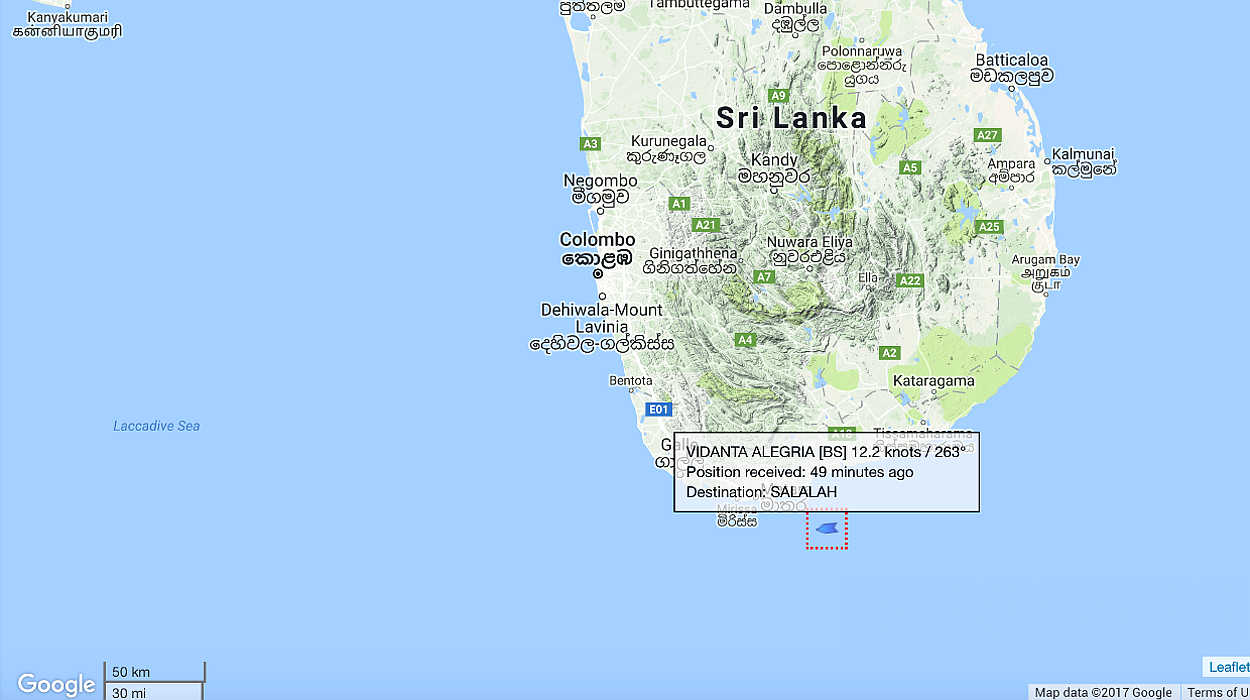Click the Map data ©2017 Google attribution
1250x700 pixels.
point(1103,692)
